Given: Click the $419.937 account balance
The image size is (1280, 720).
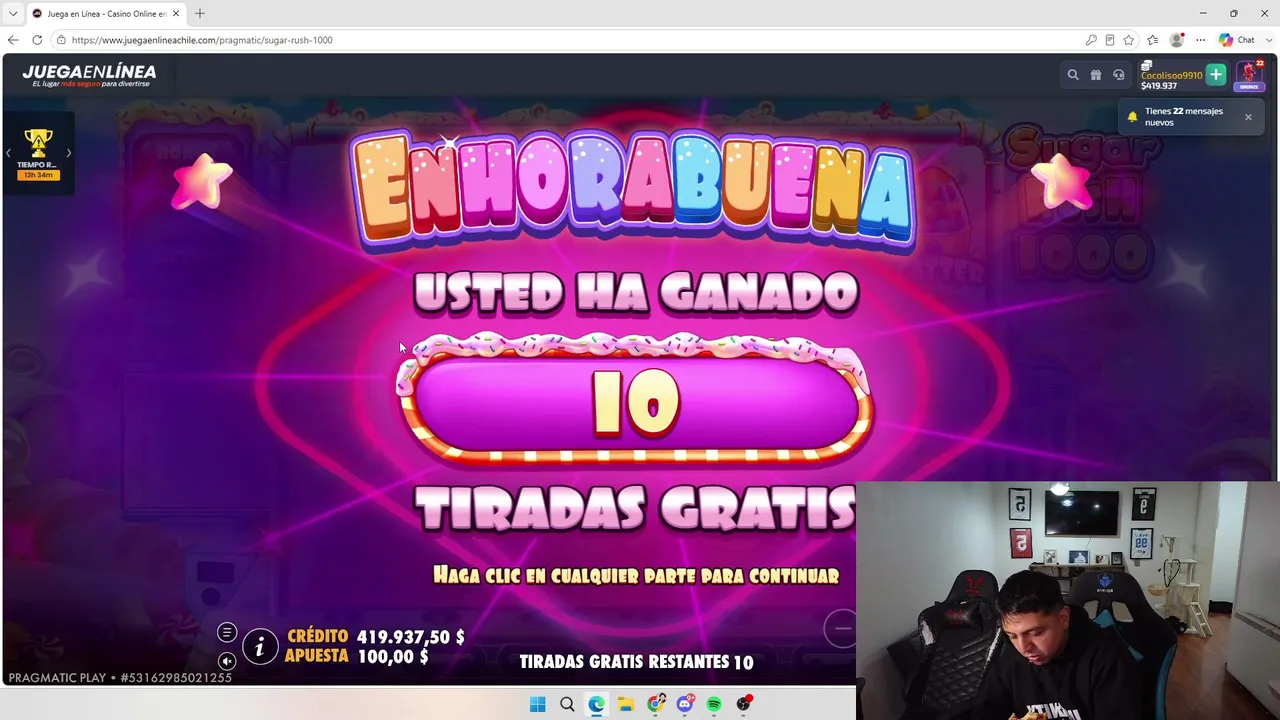Looking at the screenshot, I should coord(1159,86).
